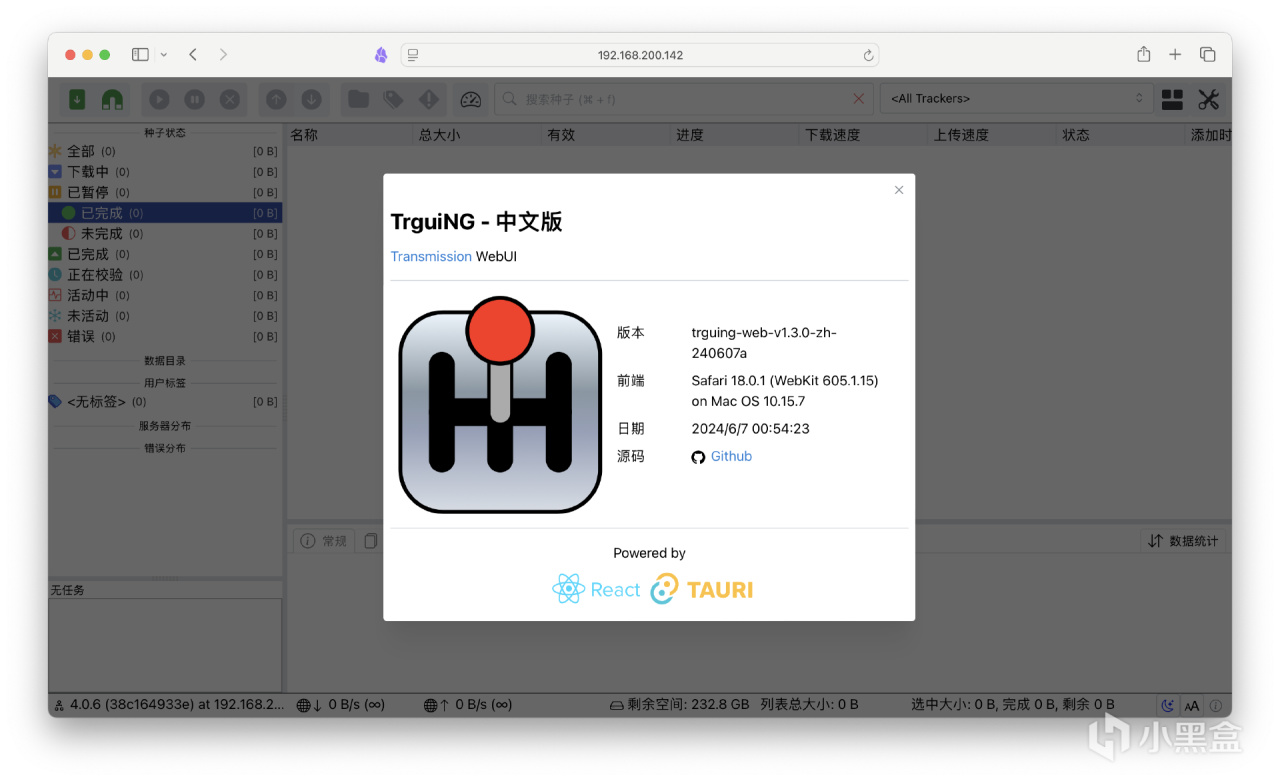Start torrents with the play toolbar icon

[159, 99]
